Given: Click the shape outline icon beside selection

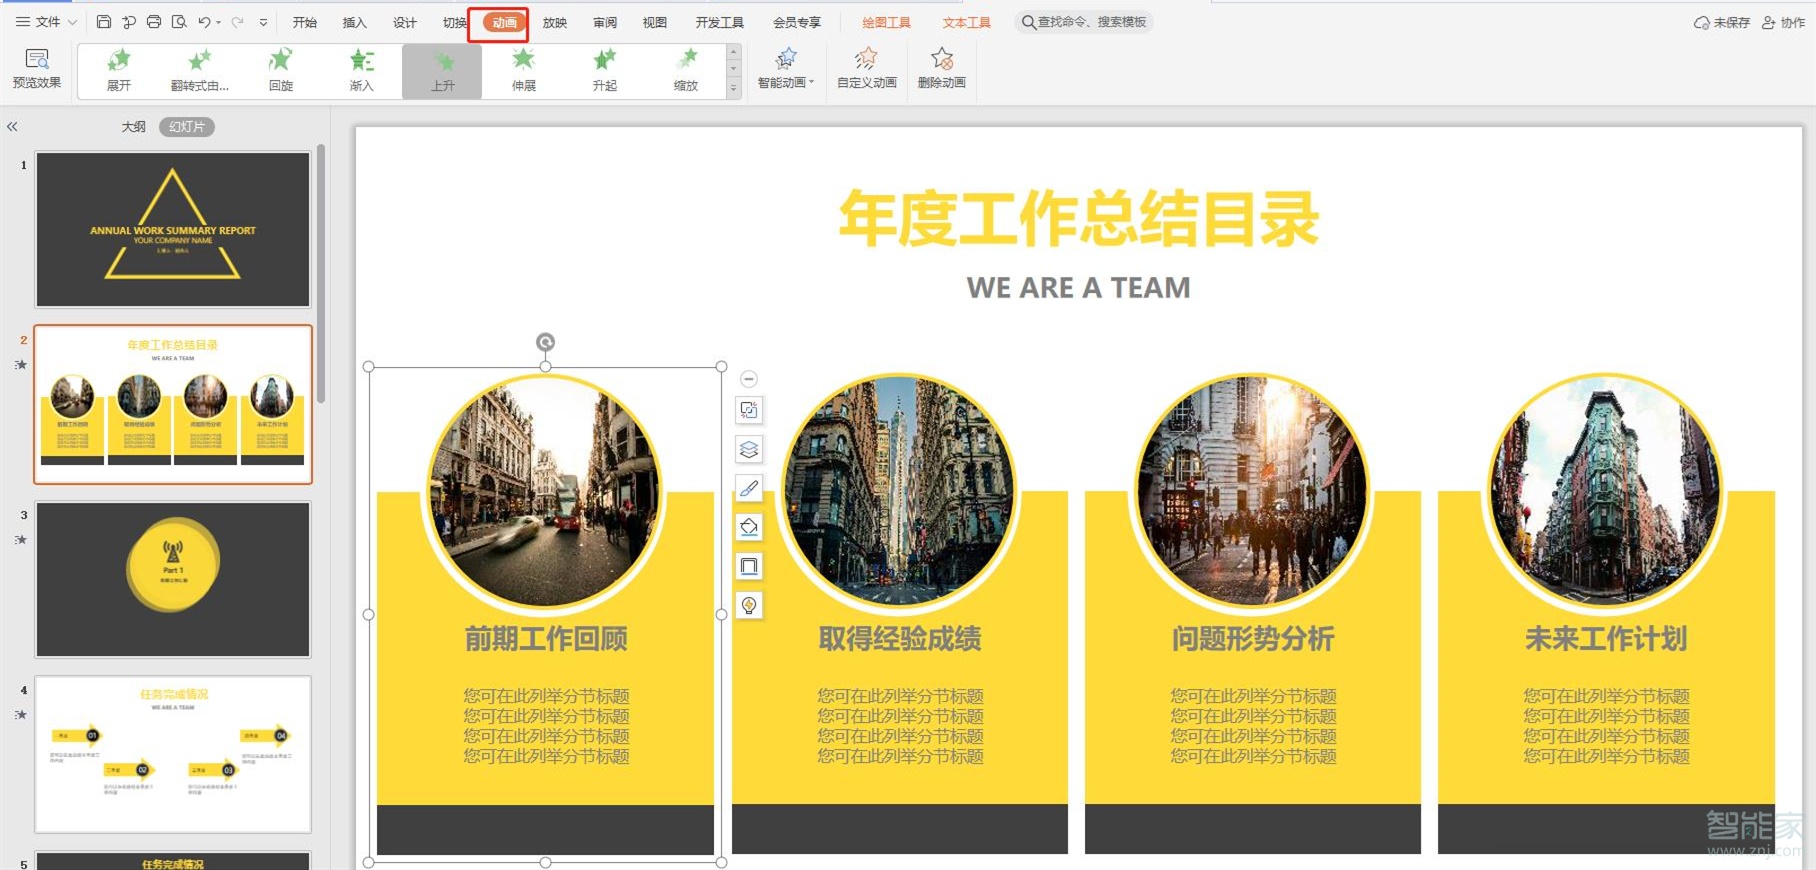Looking at the screenshot, I should pyautogui.click(x=749, y=566).
